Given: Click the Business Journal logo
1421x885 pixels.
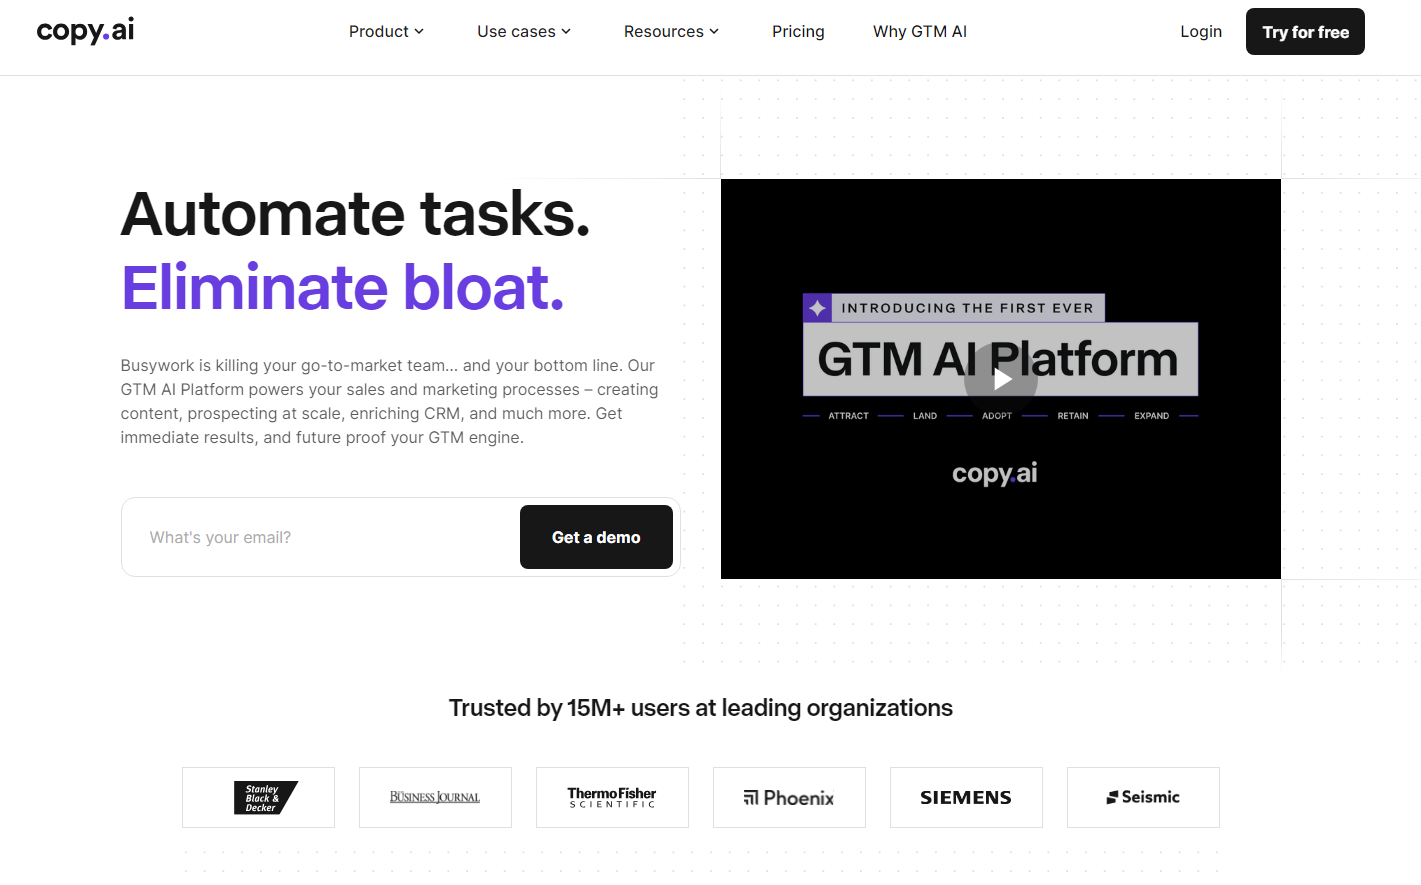Looking at the screenshot, I should tap(435, 797).
